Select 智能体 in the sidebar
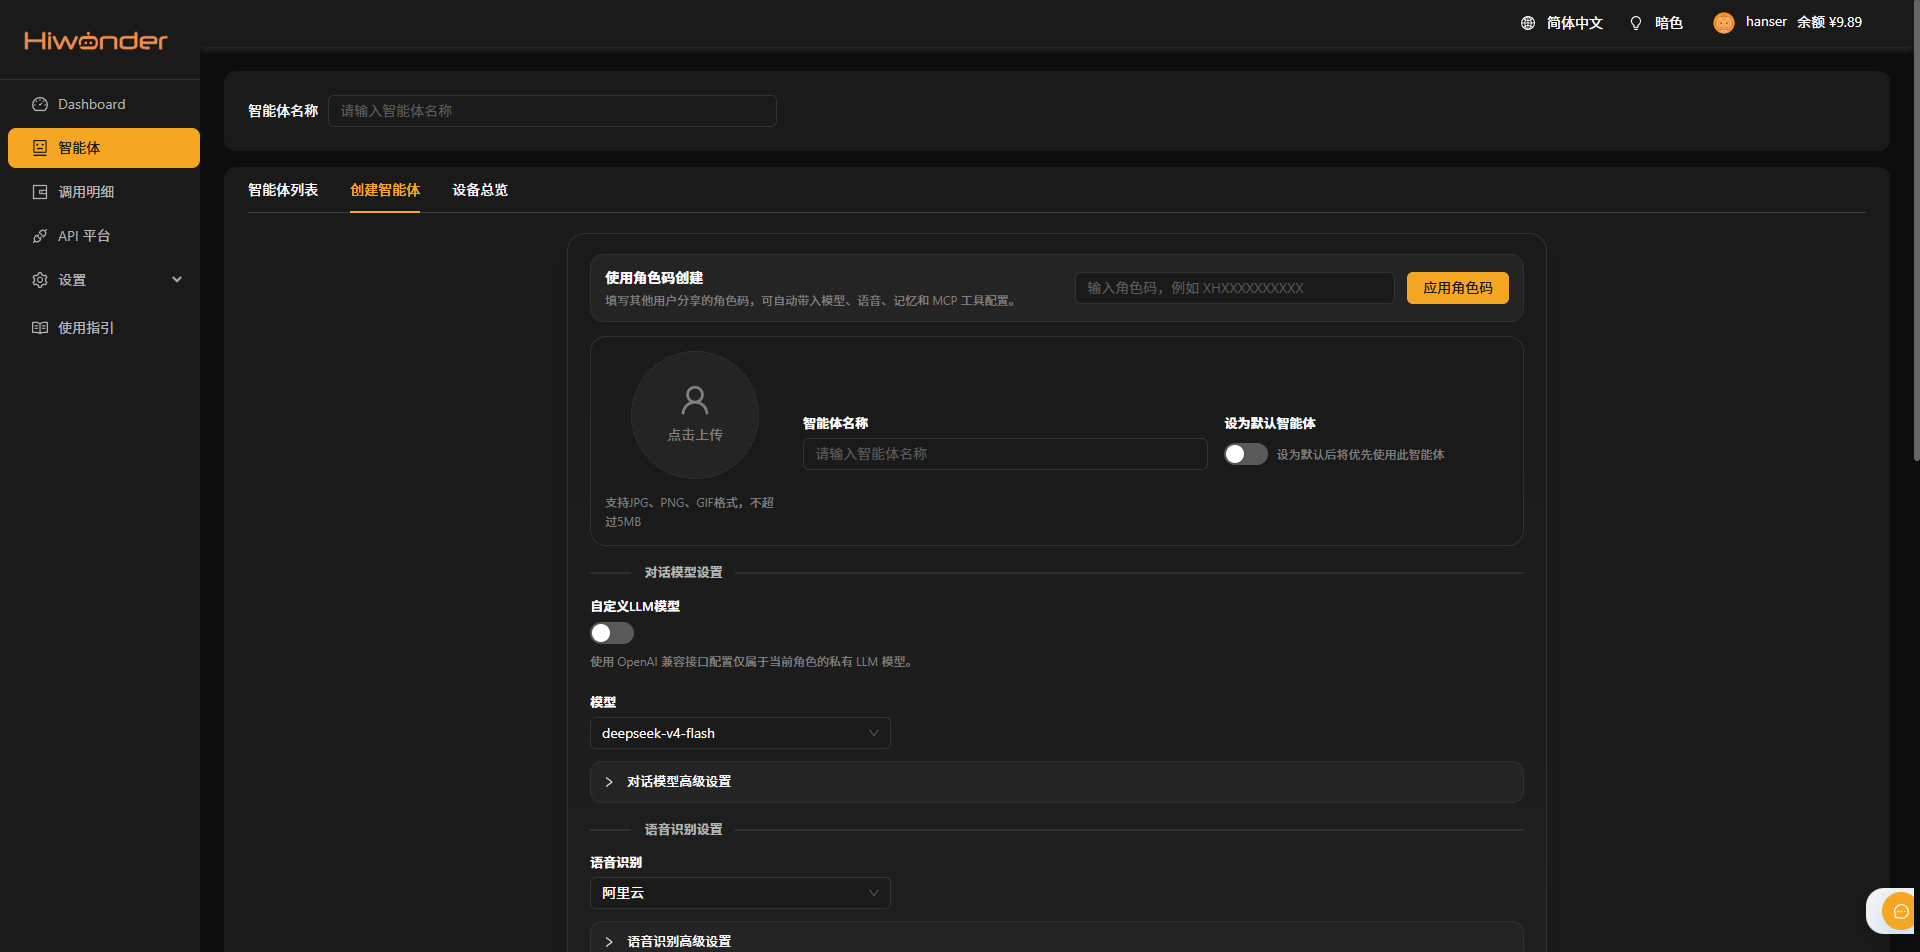Viewport: 1920px width, 952px height. pos(104,148)
